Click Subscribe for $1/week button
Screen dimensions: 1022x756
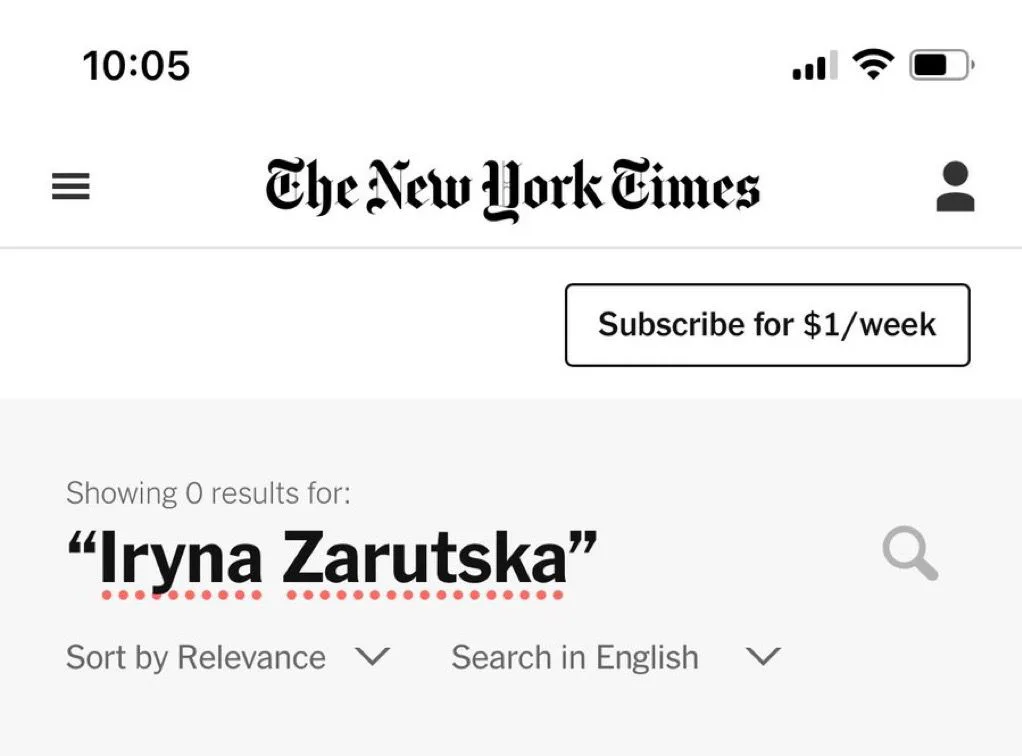coord(768,325)
